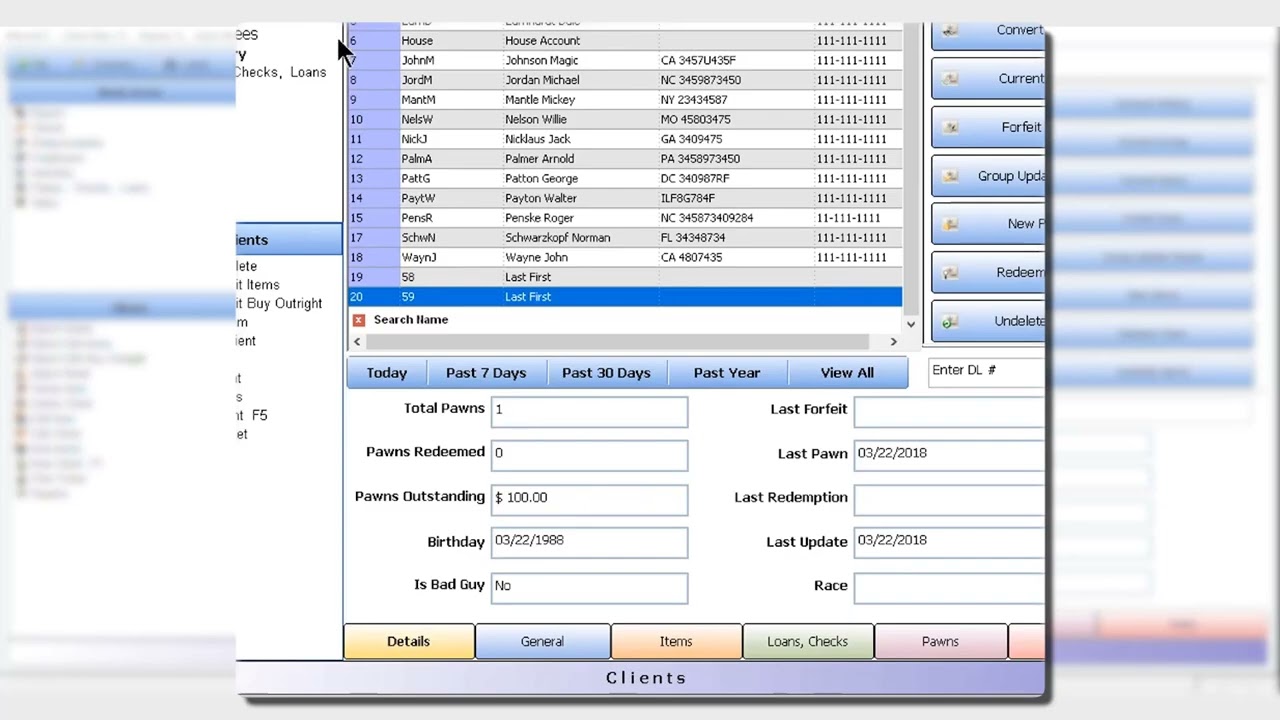Click the Last Update date field
Image resolution: width=1280 pixels, height=720 pixels.
click(949, 542)
